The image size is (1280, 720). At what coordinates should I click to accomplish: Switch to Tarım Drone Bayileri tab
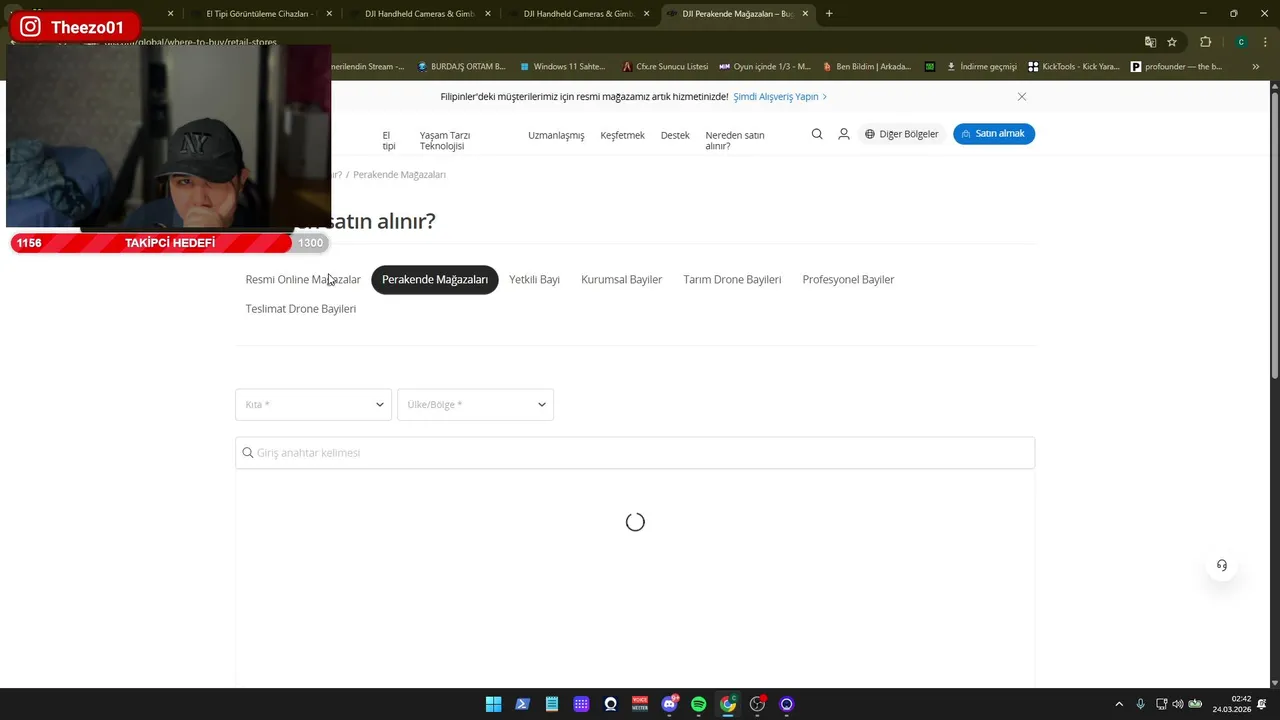(x=732, y=280)
